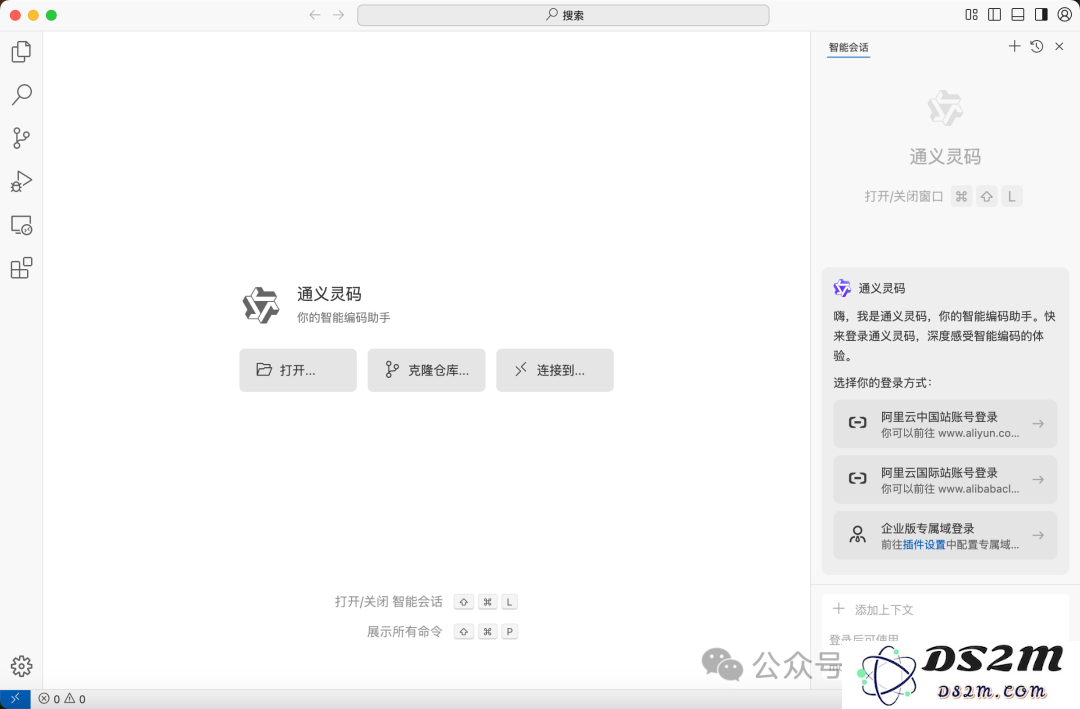Open the customize layout control
Screen dimensions: 1080x709
(971, 14)
